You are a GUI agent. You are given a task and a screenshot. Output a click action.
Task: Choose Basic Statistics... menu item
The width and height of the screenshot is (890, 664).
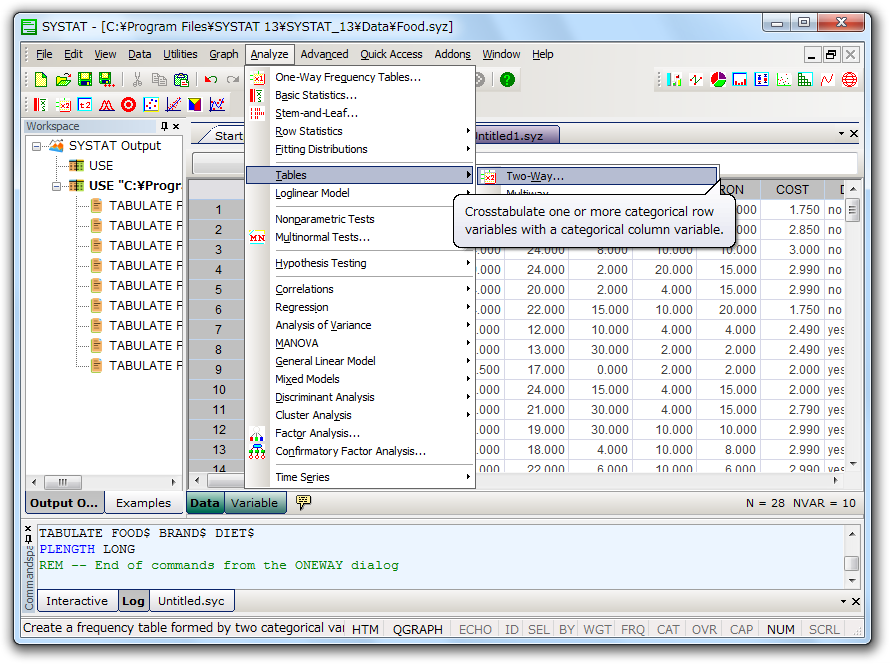[x=360, y=95]
